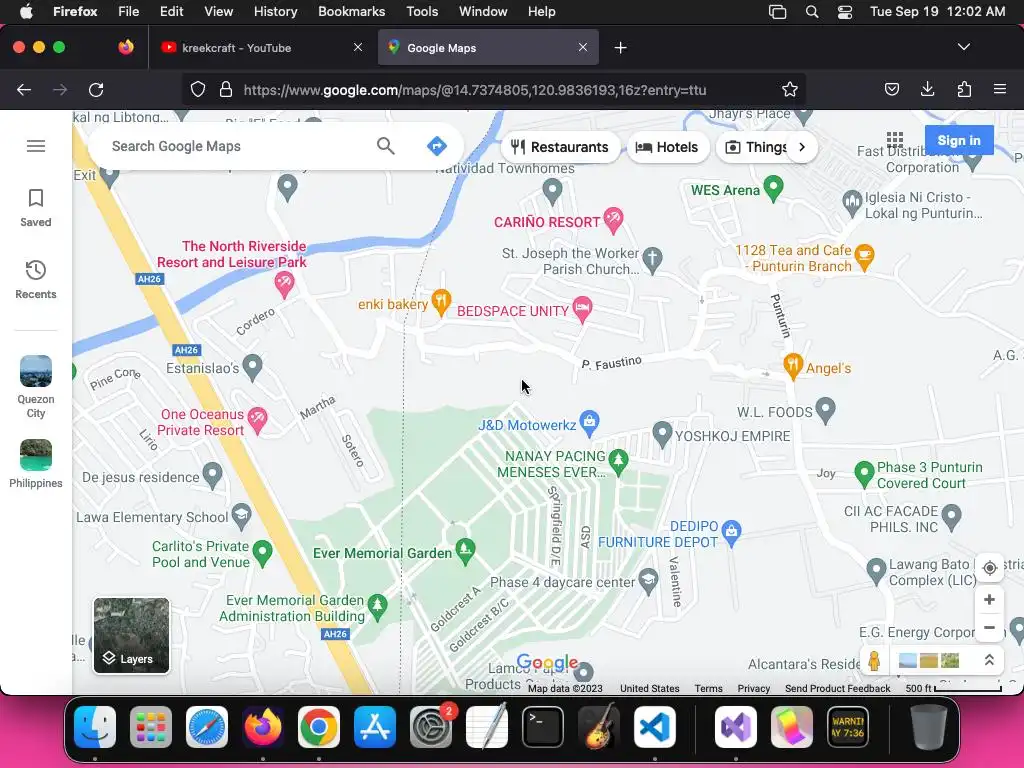The image size is (1024, 768).
Task: Click the BEDSPACE UNITY lodging pin
Action: [x=582, y=309]
